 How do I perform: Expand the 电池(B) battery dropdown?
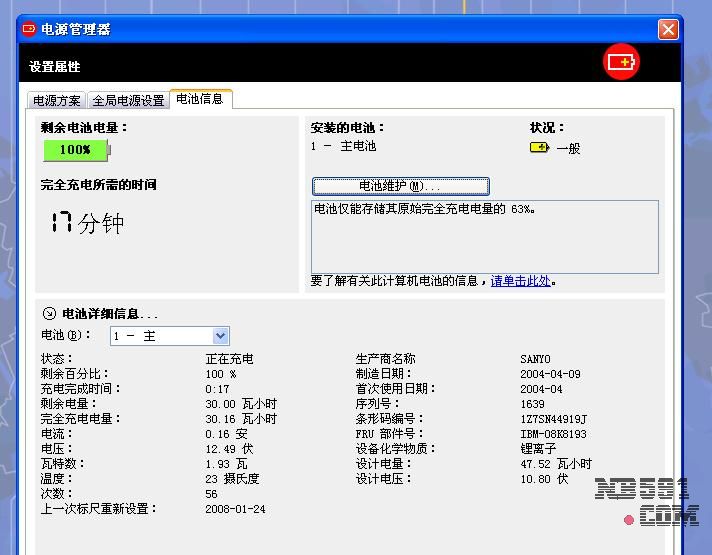(x=221, y=336)
